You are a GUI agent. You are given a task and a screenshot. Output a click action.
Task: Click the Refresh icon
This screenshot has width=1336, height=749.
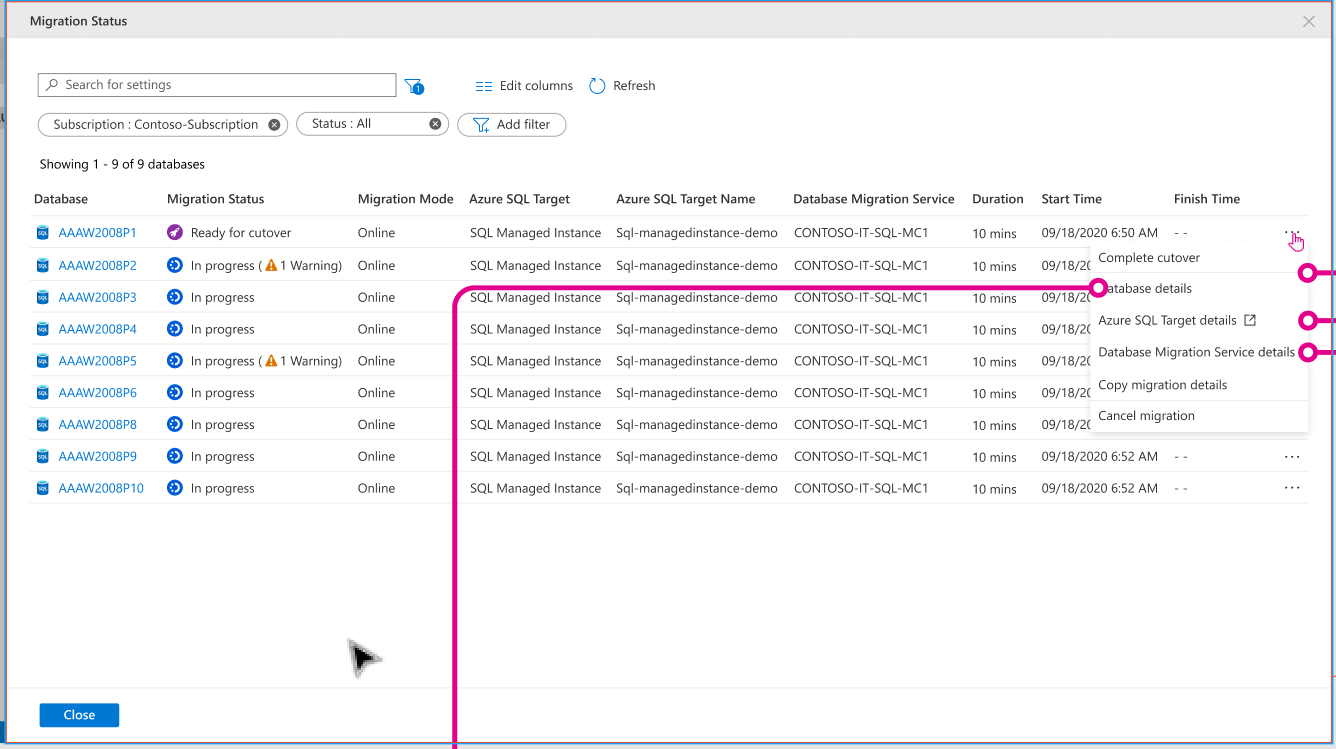pyautogui.click(x=598, y=85)
